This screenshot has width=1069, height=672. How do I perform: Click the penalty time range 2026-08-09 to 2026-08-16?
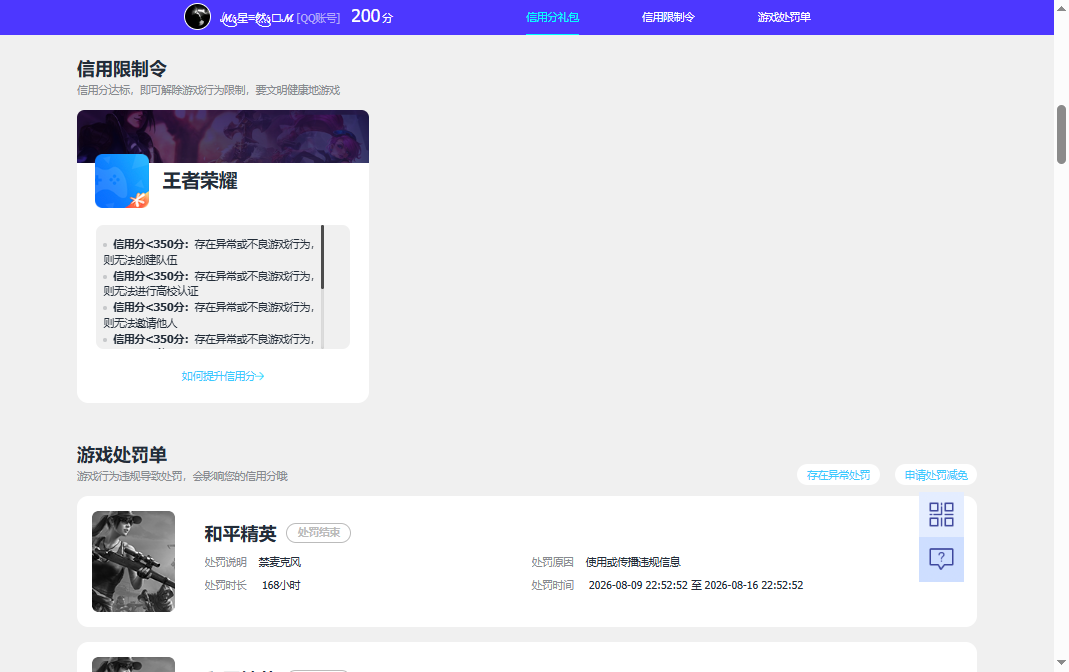(x=696, y=585)
